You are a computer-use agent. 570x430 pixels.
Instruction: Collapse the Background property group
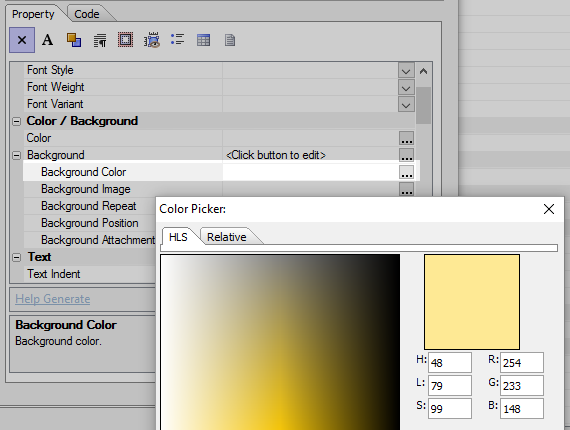tap(17, 156)
